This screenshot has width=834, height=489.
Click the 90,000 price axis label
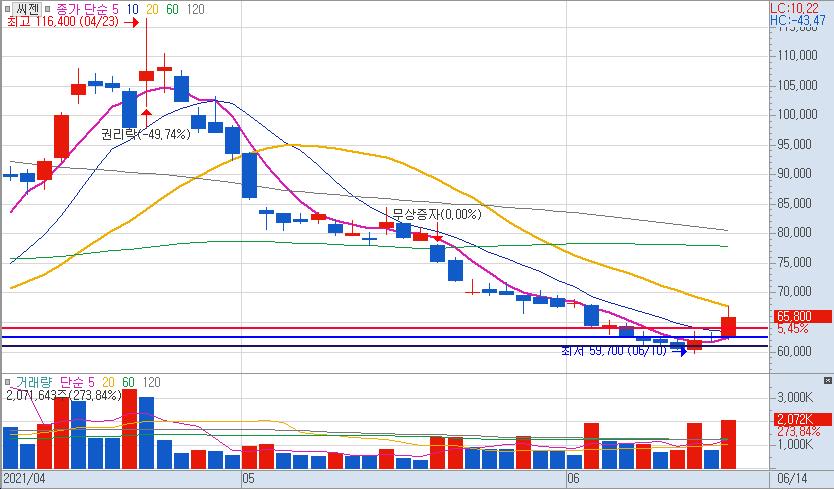tap(795, 173)
